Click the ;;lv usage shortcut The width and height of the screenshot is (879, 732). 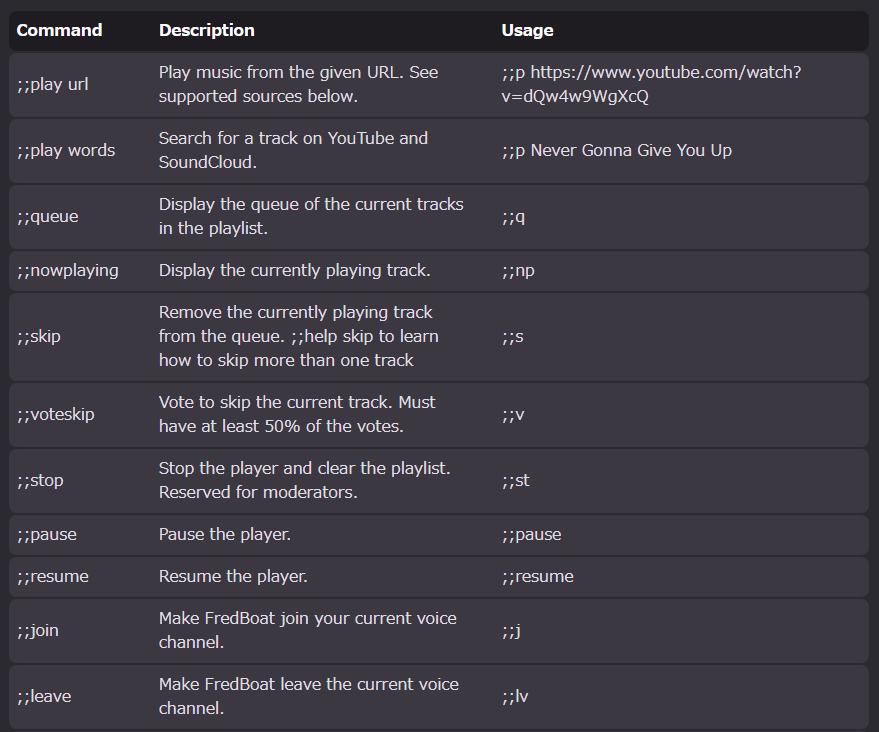coord(515,697)
